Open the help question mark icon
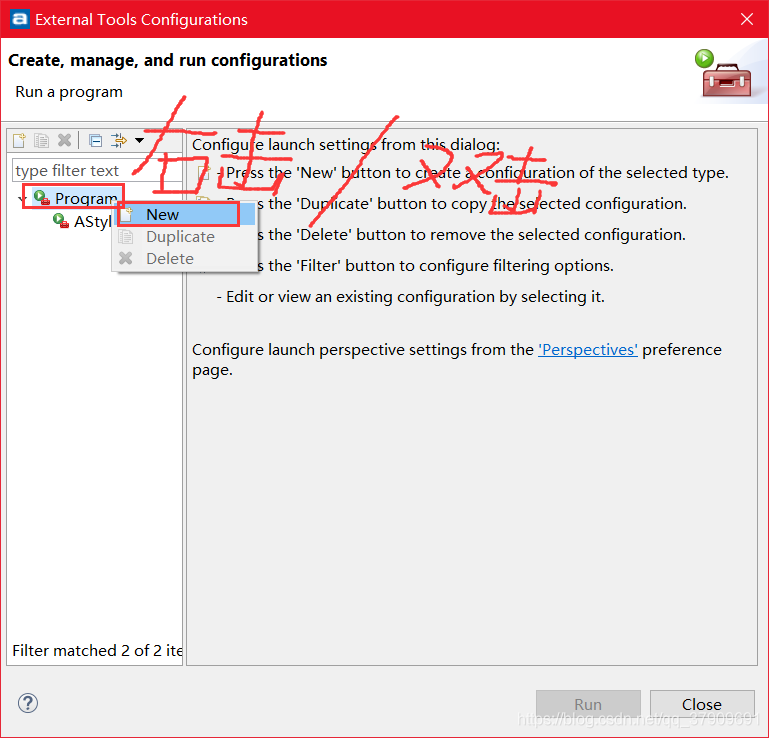This screenshot has height=738, width=769. click(x=28, y=703)
